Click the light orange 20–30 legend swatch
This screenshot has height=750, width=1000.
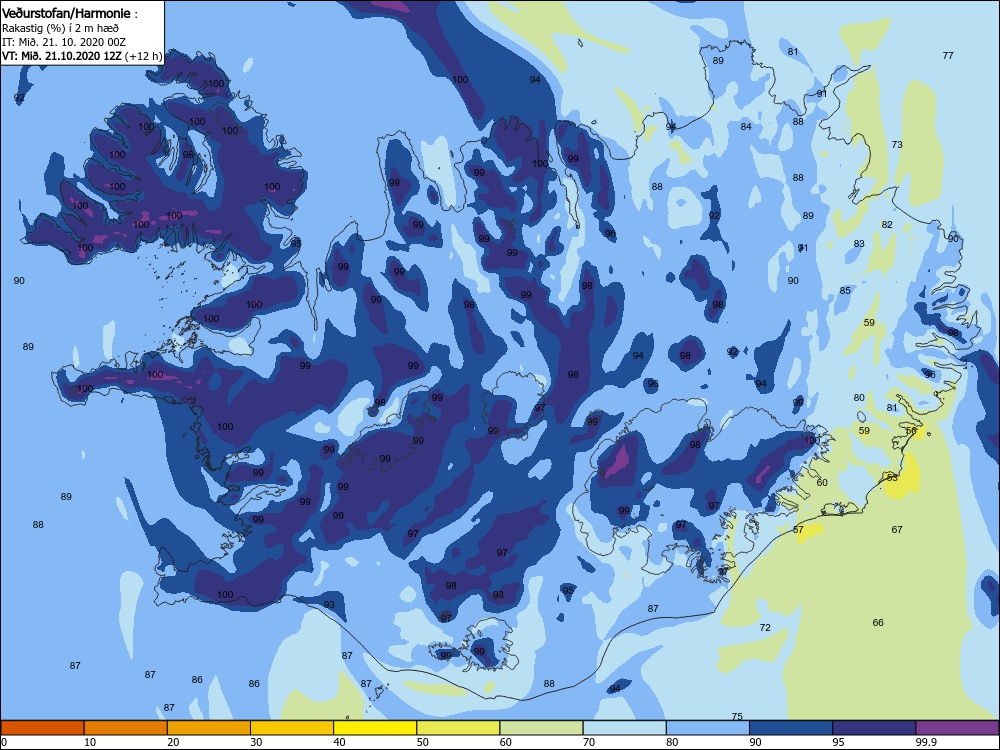click(209, 728)
